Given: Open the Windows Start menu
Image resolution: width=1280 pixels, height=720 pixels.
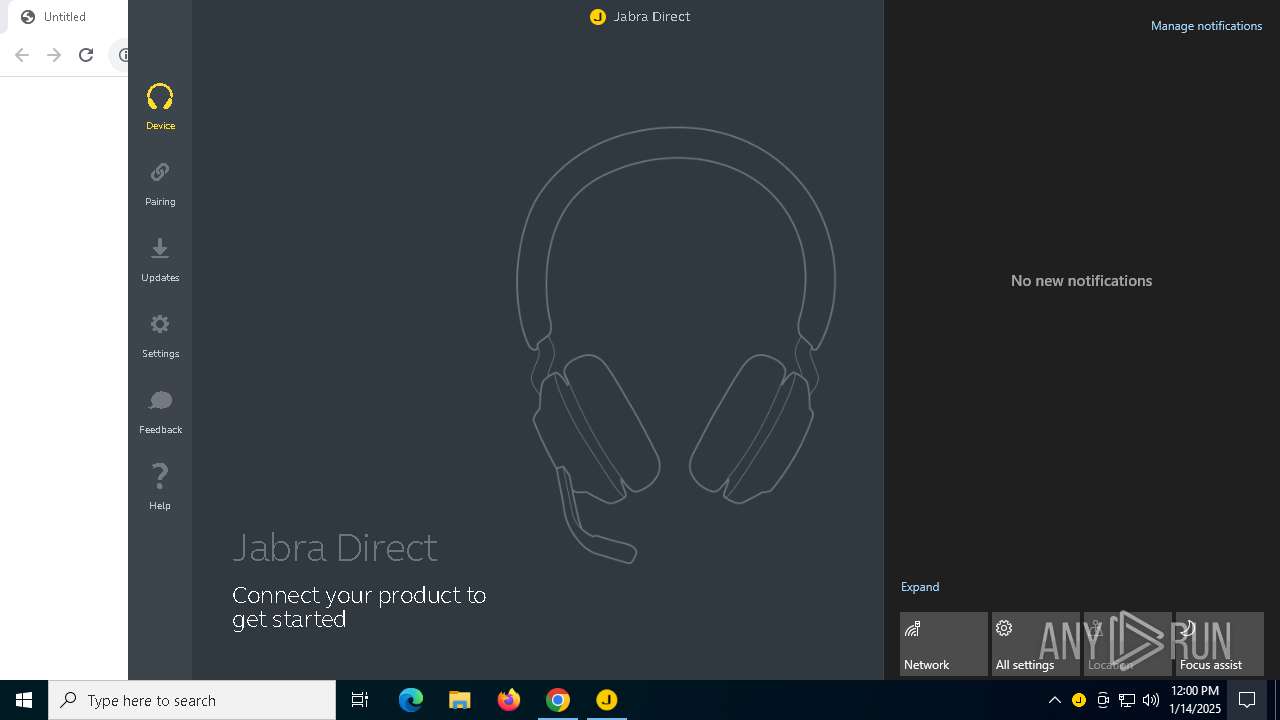Looking at the screenshot, I should click(24, 700).
